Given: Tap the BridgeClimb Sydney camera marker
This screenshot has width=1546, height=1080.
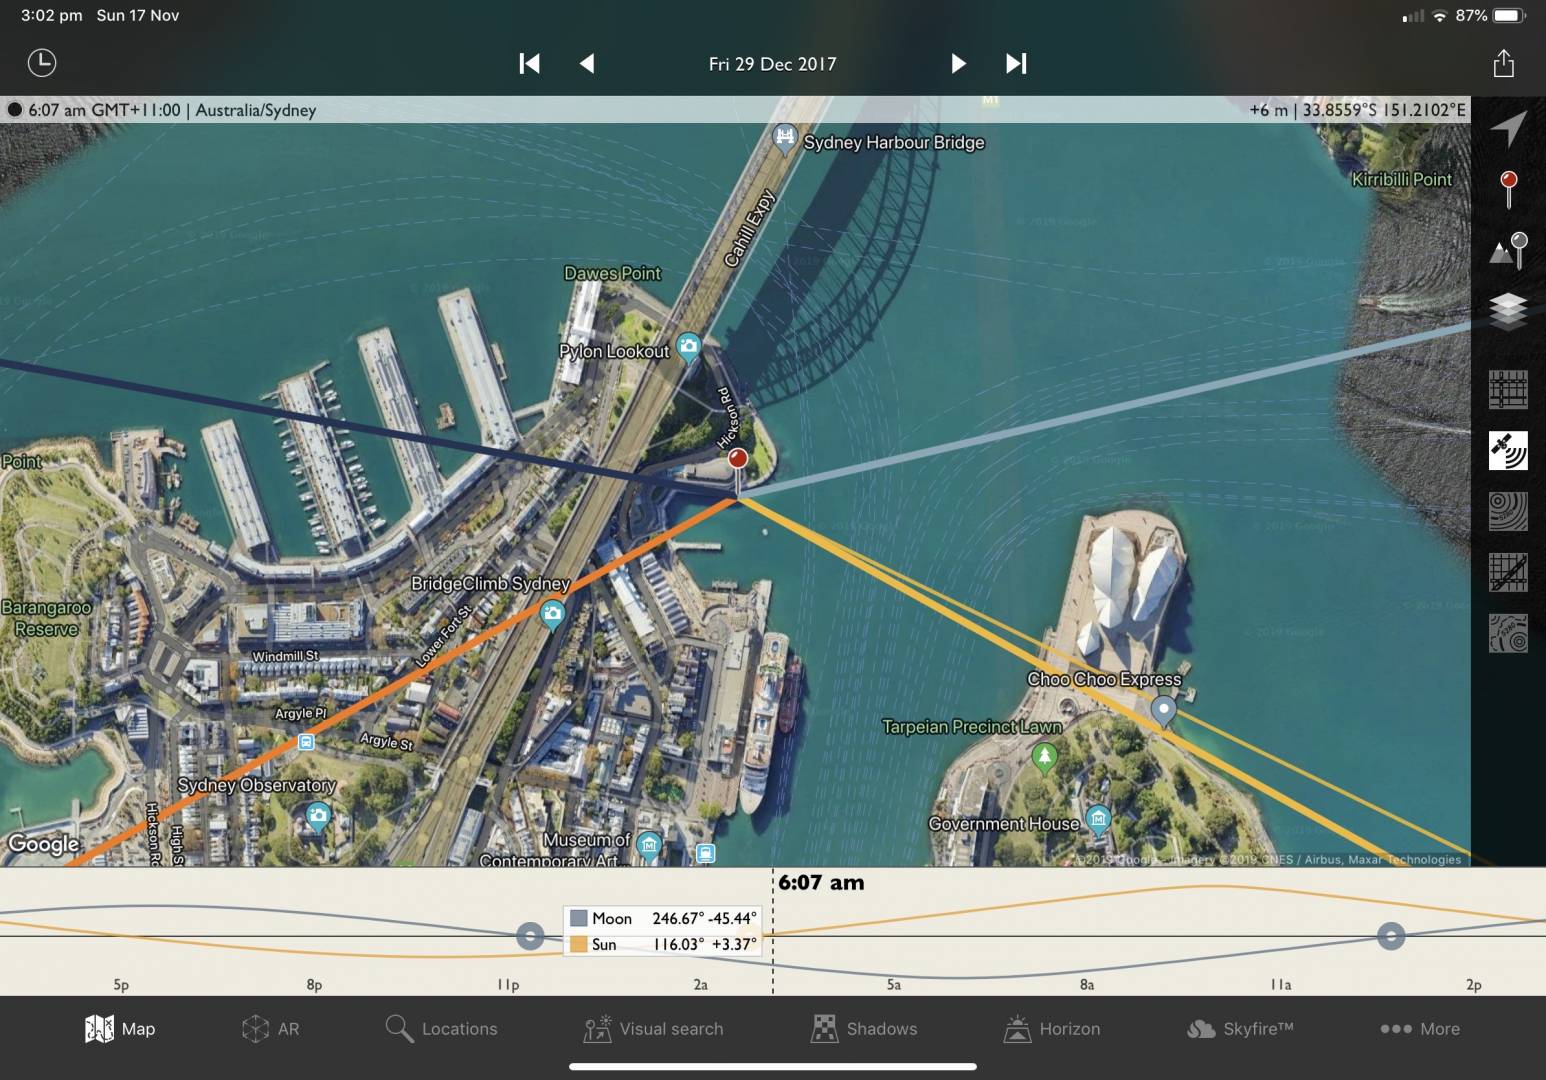Looking at the screenshot, I should 552,615.
